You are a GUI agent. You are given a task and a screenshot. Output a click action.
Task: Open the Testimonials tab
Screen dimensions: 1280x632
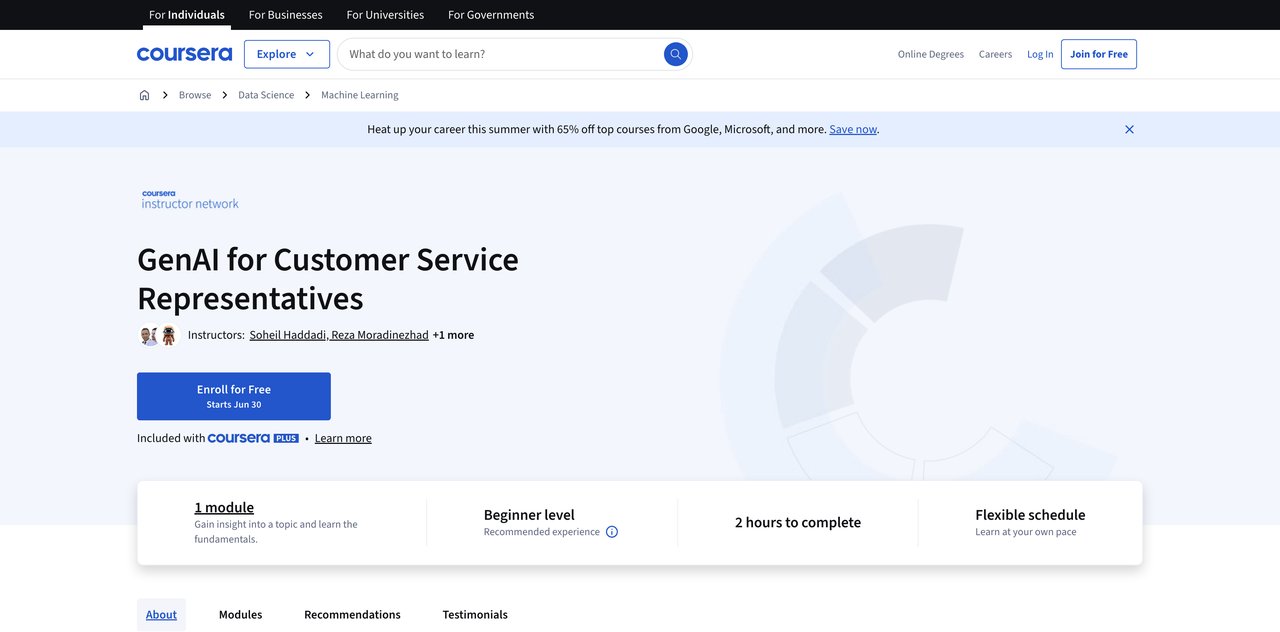[475, 615]
